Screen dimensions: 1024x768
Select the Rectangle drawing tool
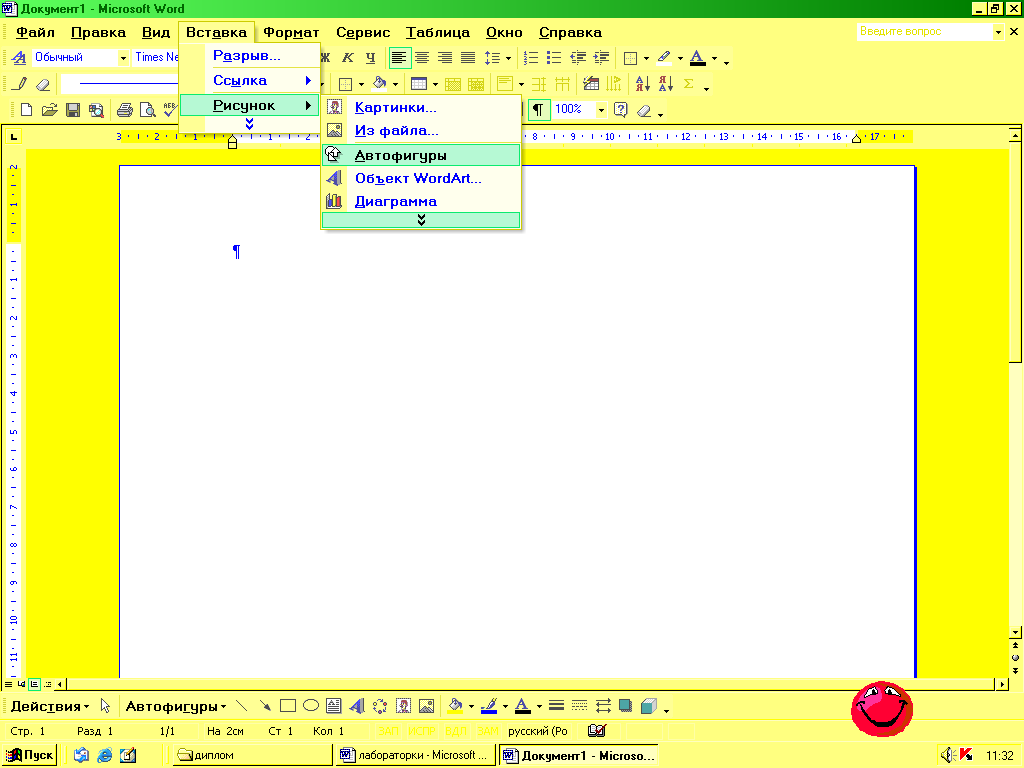288,706
